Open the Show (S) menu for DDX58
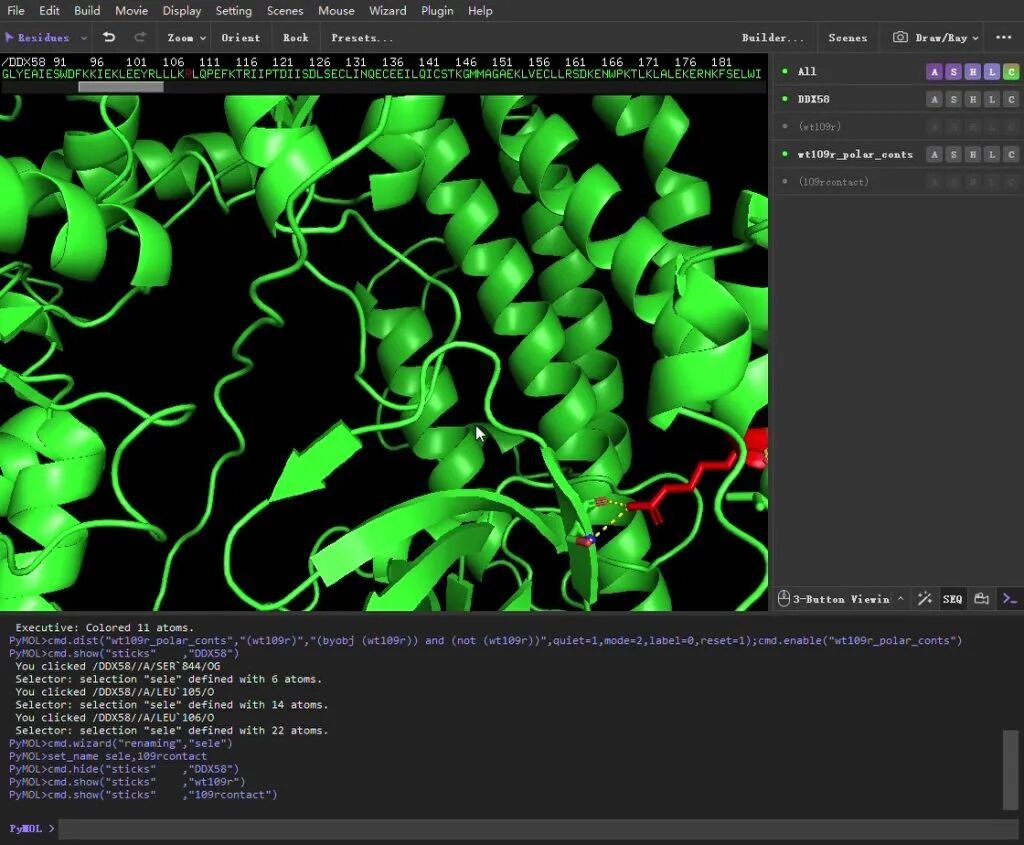The width and height of the screenshot is (1024, 845). 953,99
